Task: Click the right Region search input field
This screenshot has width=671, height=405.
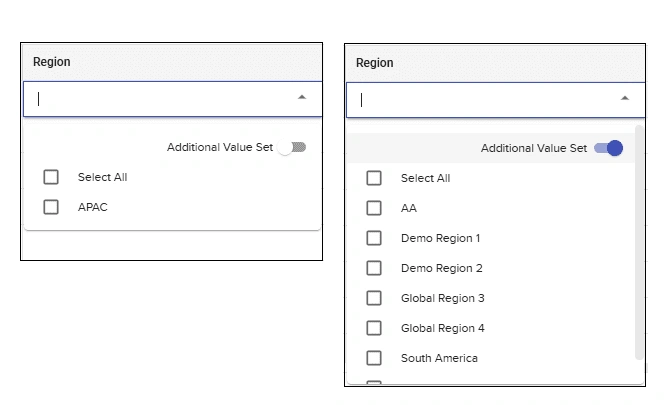Action: click(x=480, y=99)
